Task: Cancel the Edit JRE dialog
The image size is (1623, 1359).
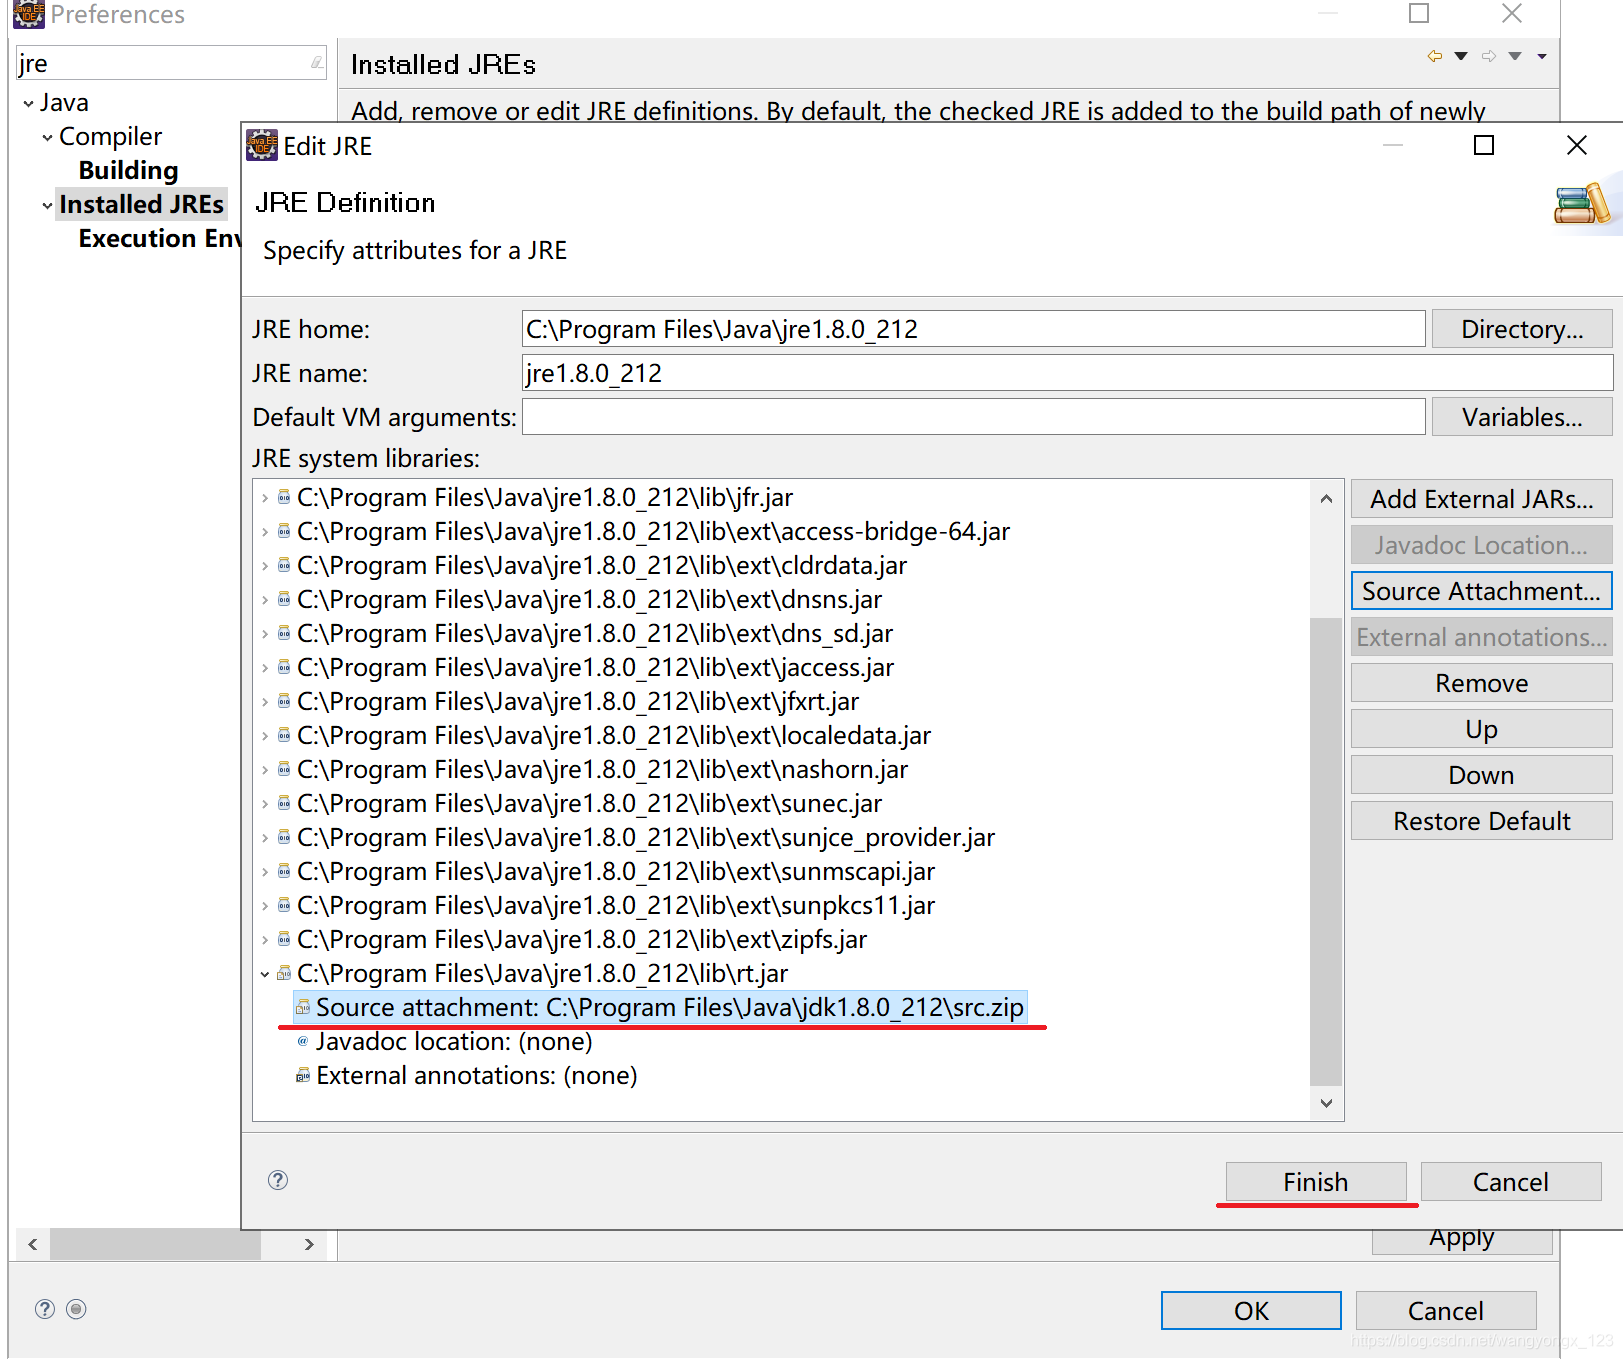Action: point(1510,1182)
